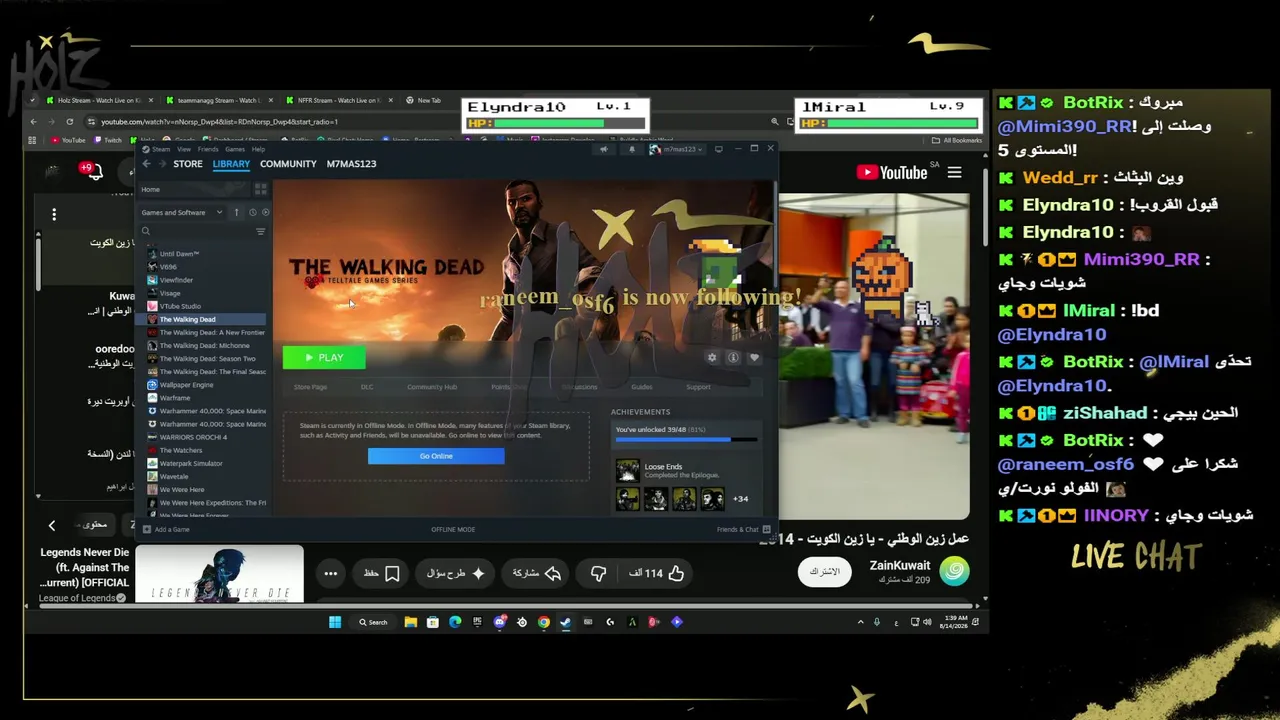
Task: Select The Walking Dead: Season Two
Action: 206,358
